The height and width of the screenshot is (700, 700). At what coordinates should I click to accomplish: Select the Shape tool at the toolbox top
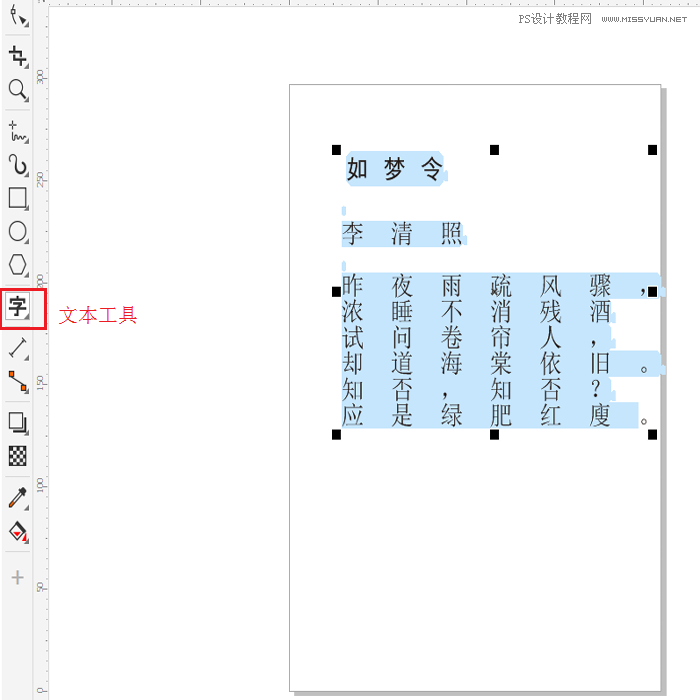coord(17,17)
